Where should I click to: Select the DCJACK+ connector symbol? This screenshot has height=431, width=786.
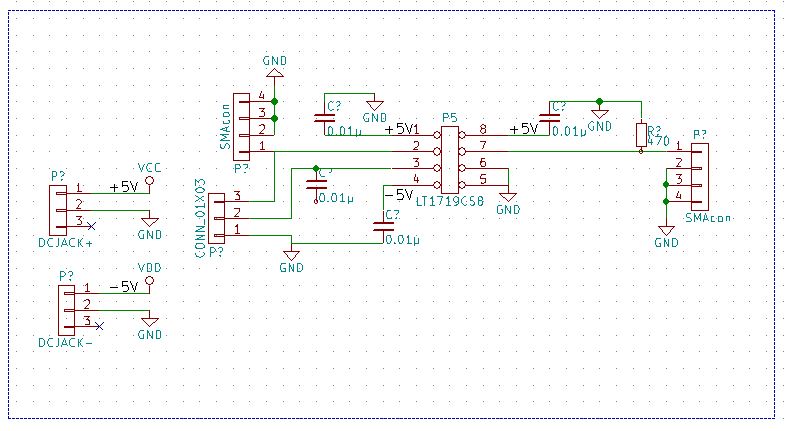(x=58, y=210)
